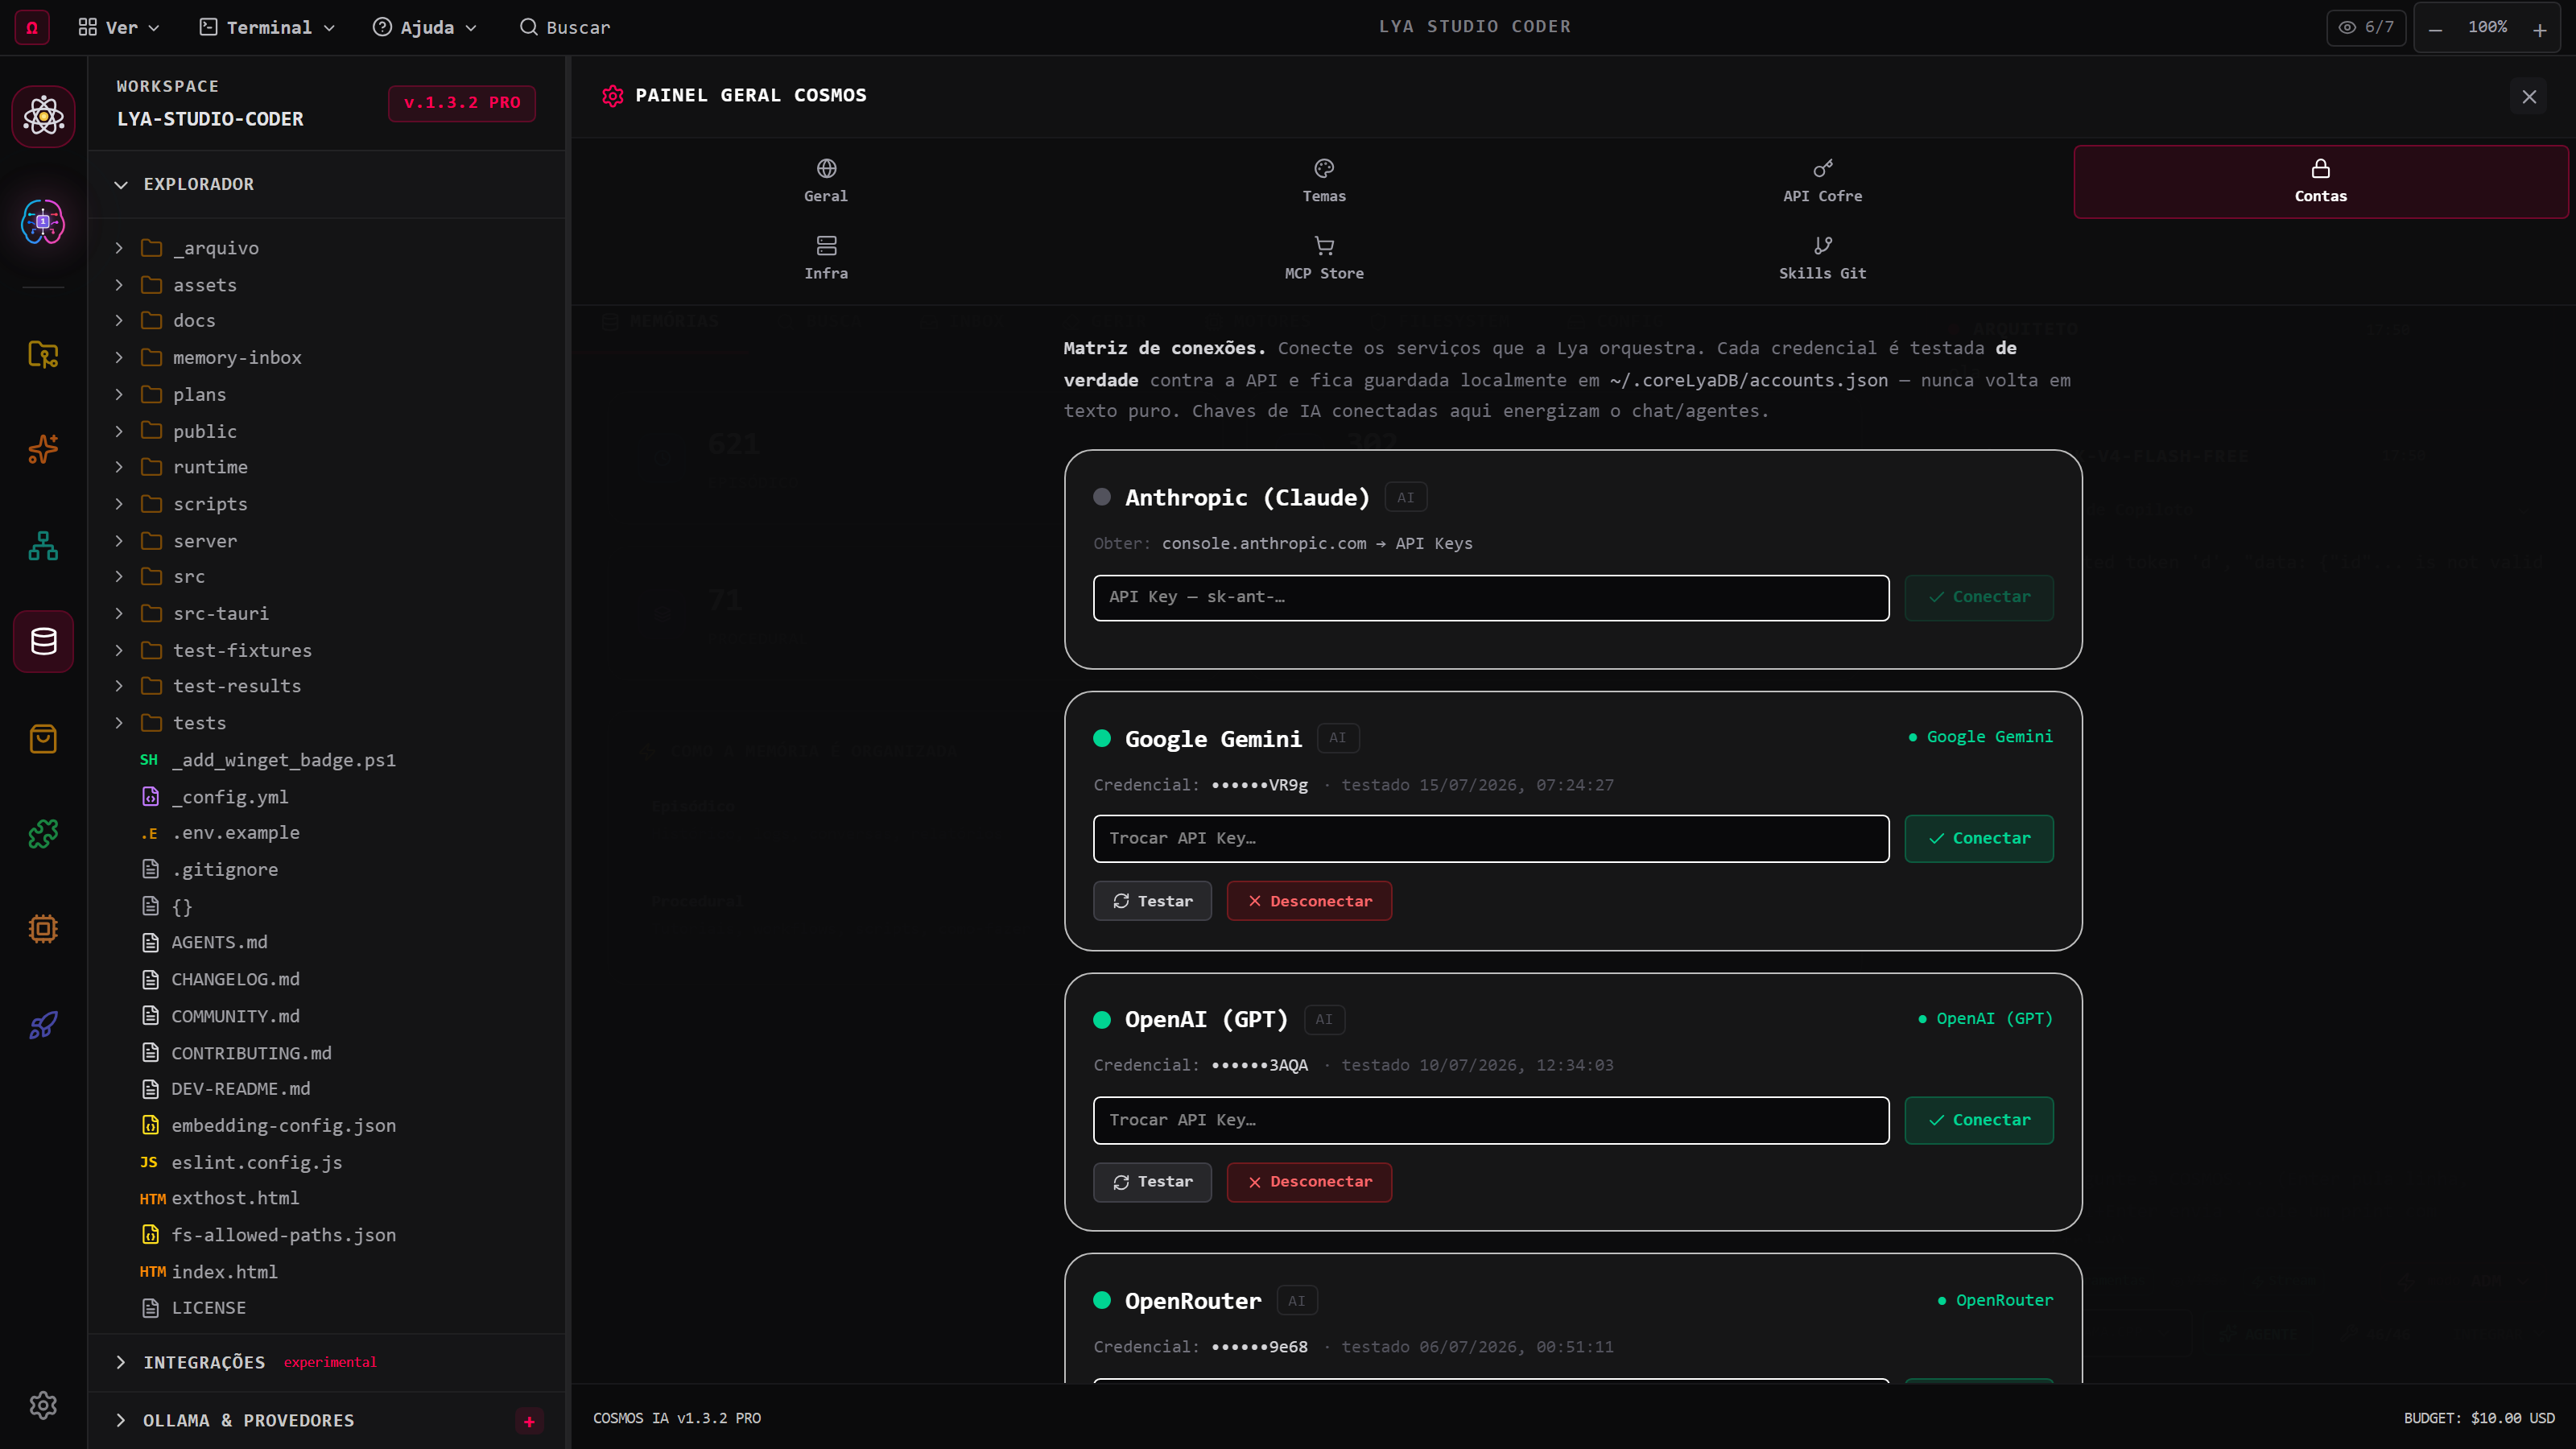The height and width of the screenshot is (1449, 2576).
Task: Open the folder search sidebar icon
Action: [43, 354]
